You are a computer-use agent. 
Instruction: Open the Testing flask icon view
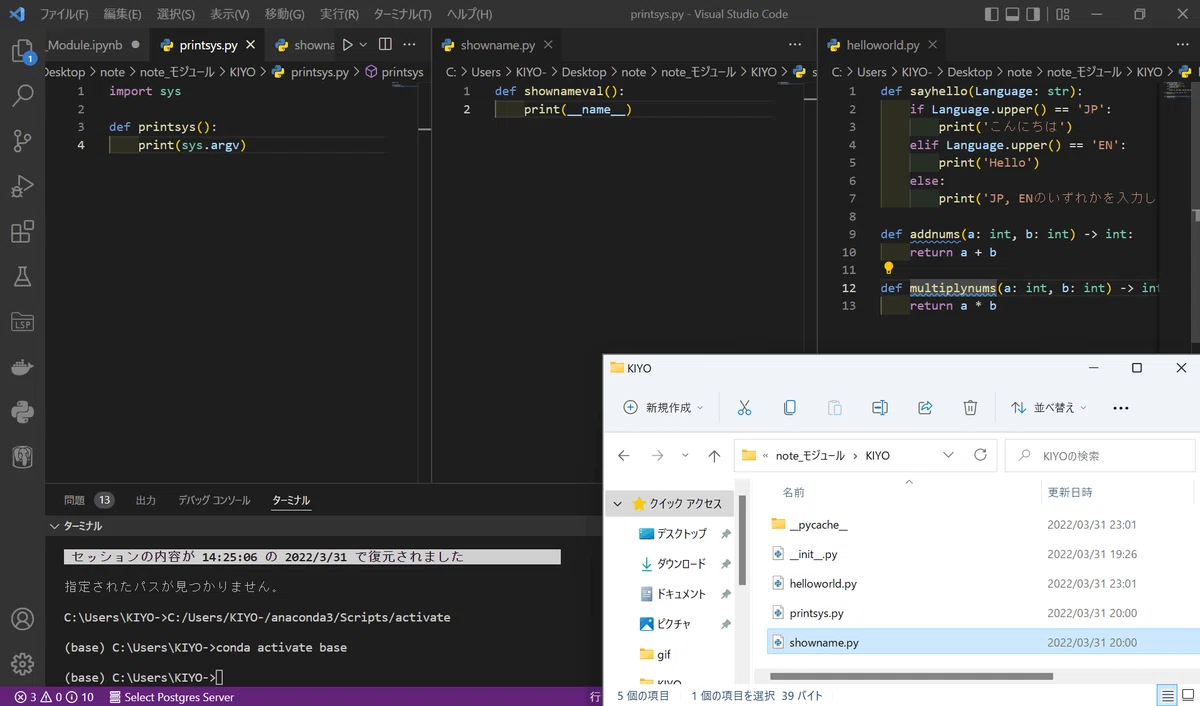pyautogui.click(x=22, y=277)
